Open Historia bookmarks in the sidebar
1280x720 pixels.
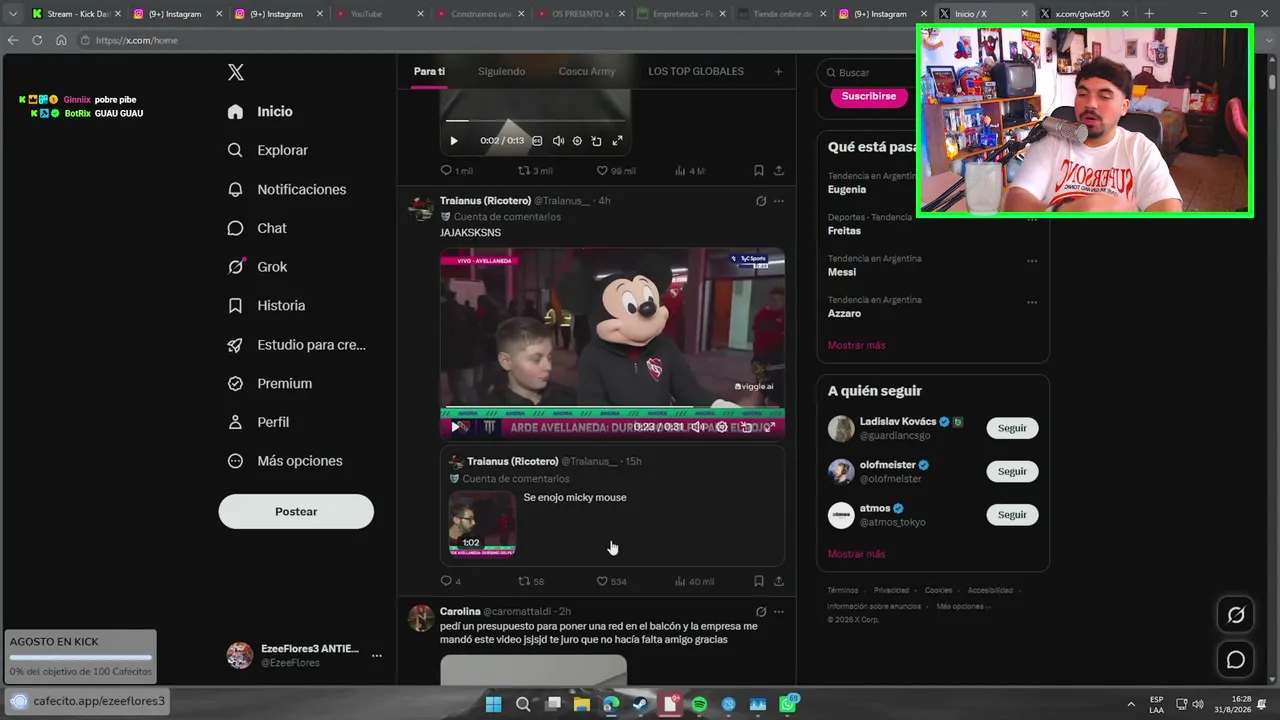[x=266, y=306]
